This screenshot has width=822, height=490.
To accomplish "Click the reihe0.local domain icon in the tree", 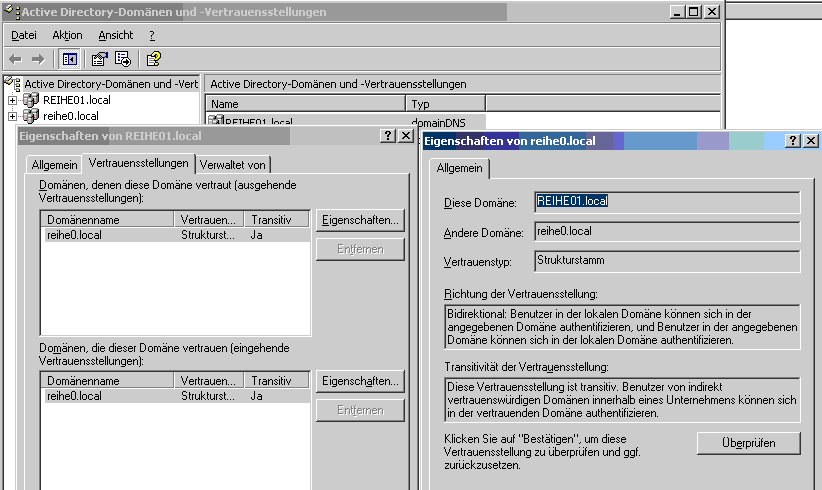I will tap(31, 116).
